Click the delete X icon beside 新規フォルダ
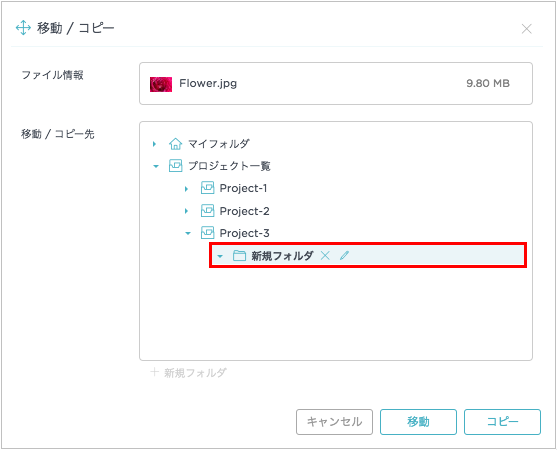This screenshot has width=557, height=450. coord(325,255)
